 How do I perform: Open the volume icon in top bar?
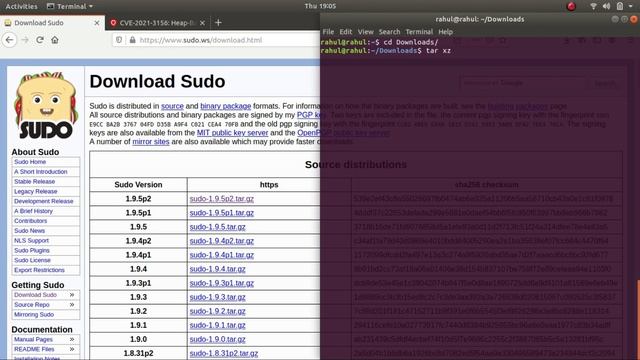click(606, 6)
